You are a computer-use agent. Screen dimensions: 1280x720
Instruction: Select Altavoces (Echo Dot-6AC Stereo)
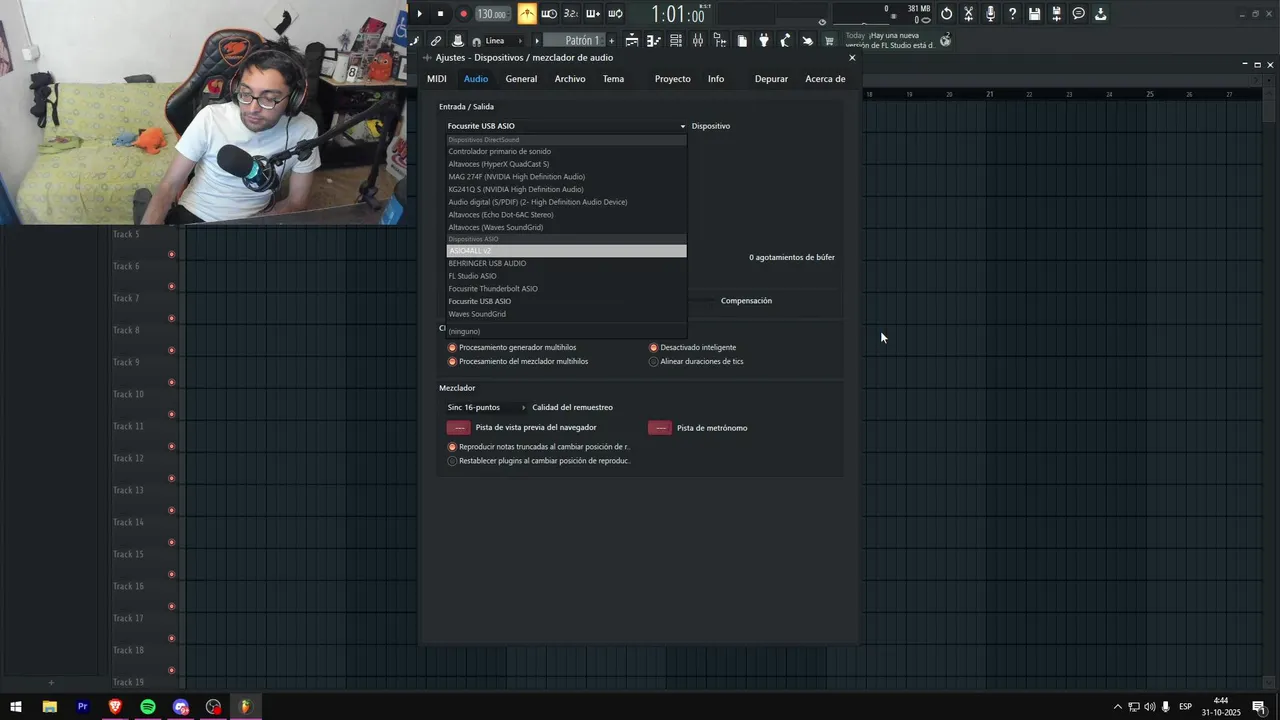[566, 215]
